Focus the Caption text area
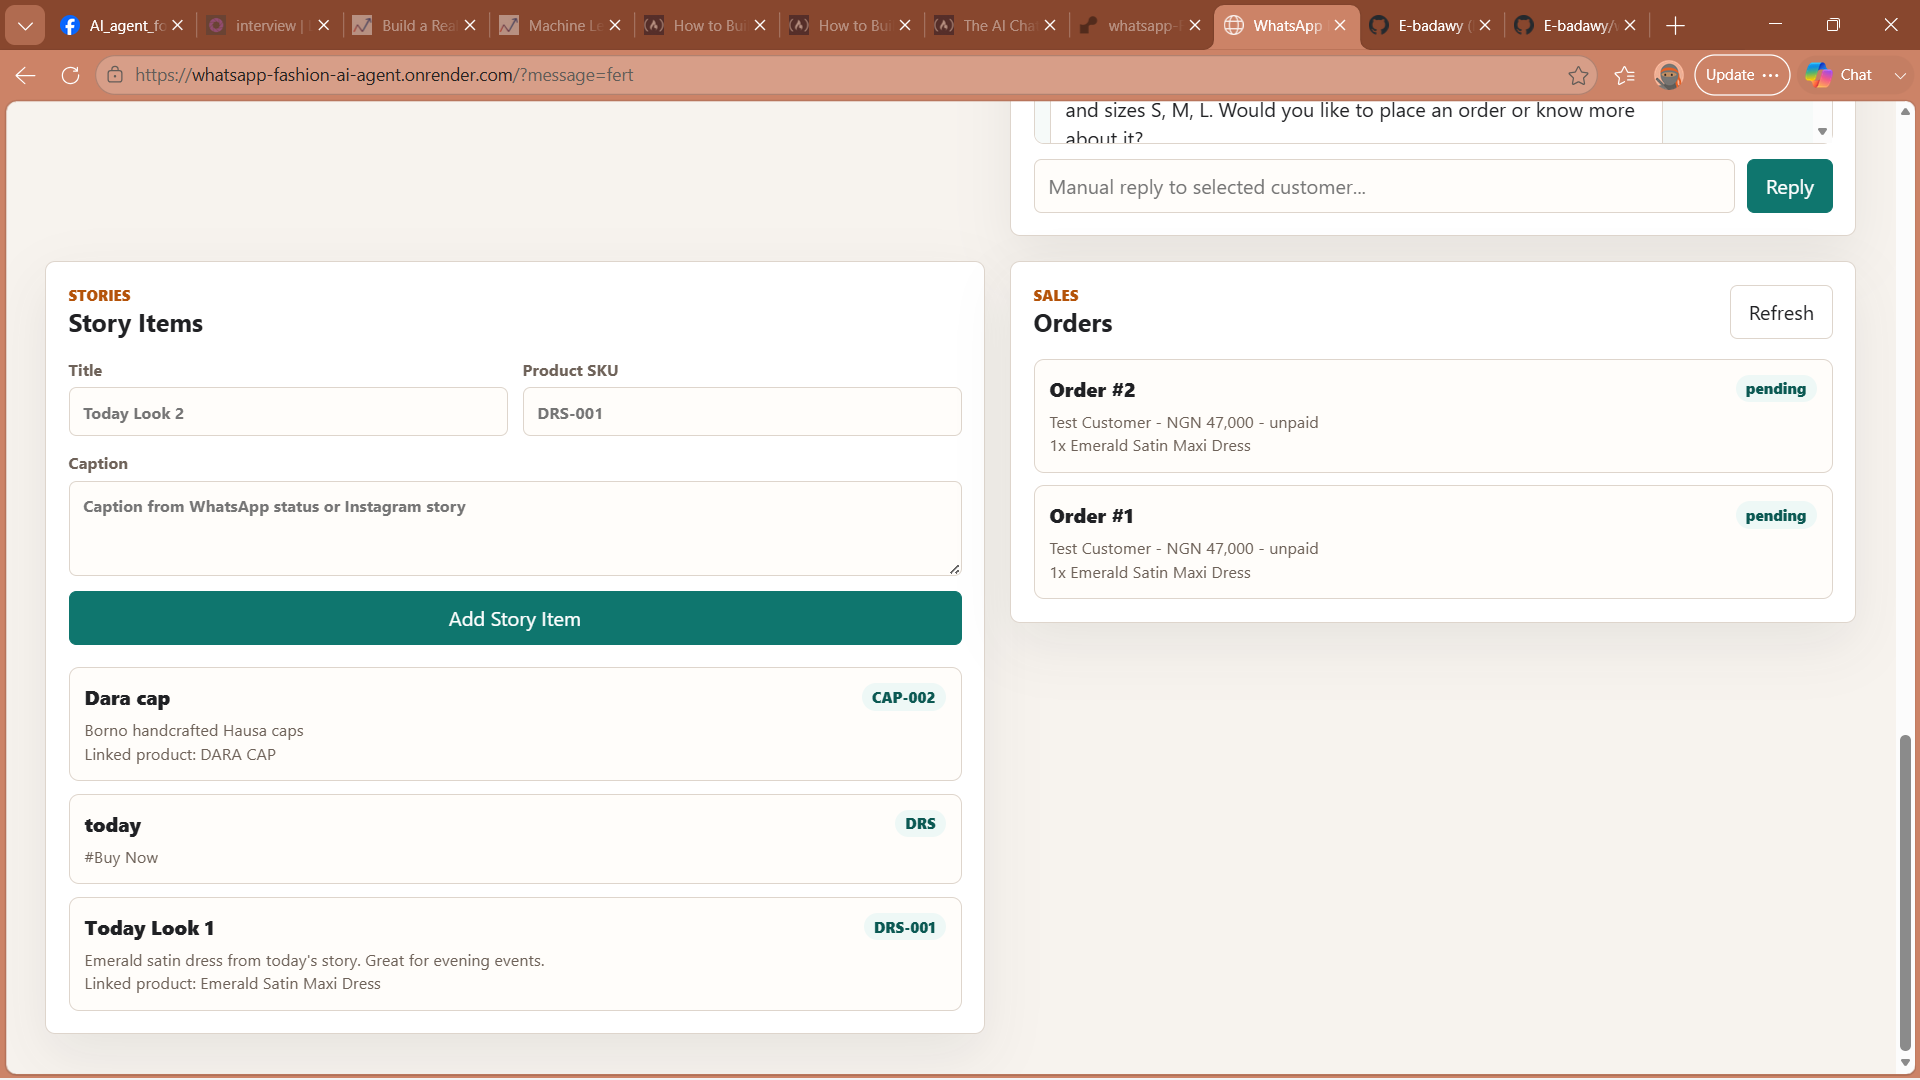 tap(515, 528)
